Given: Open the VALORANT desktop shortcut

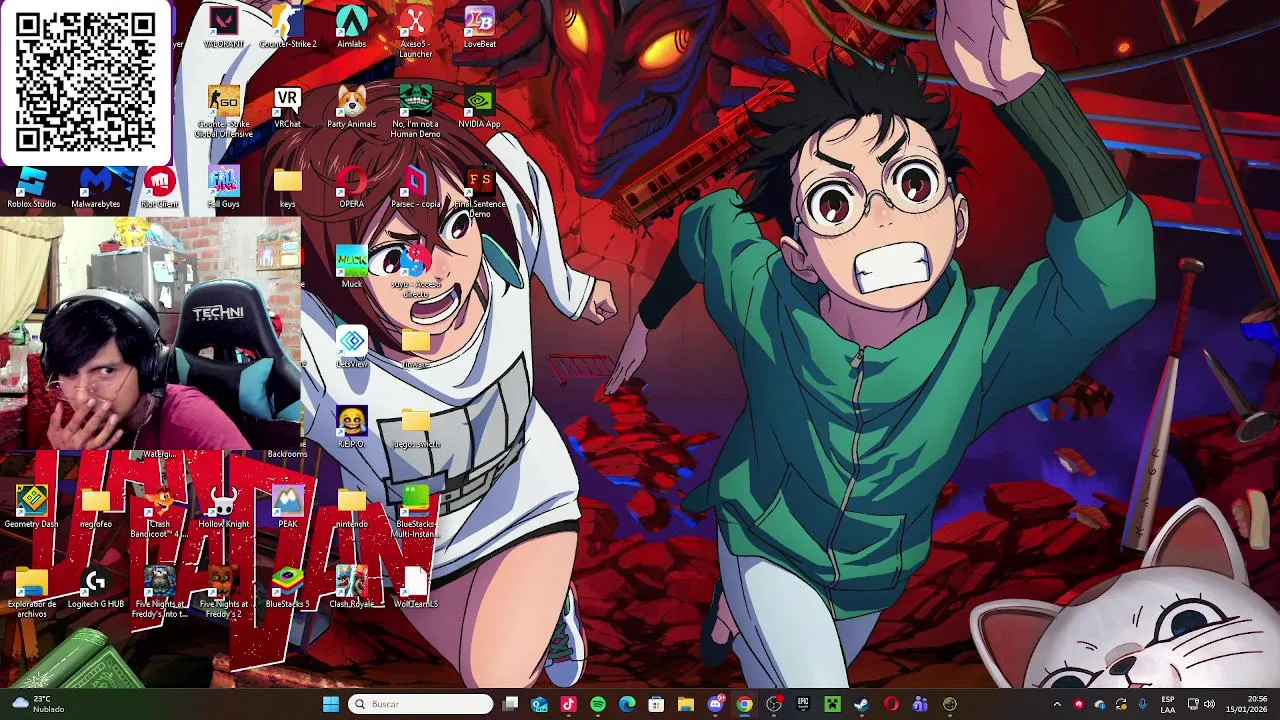Looking at the screenshot, I should (223, 27).
